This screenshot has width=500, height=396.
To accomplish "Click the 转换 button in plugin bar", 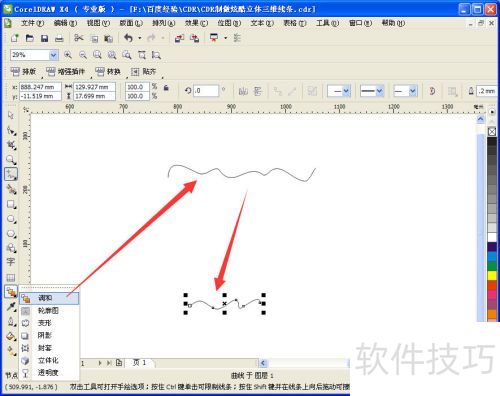I will [108, 71].
